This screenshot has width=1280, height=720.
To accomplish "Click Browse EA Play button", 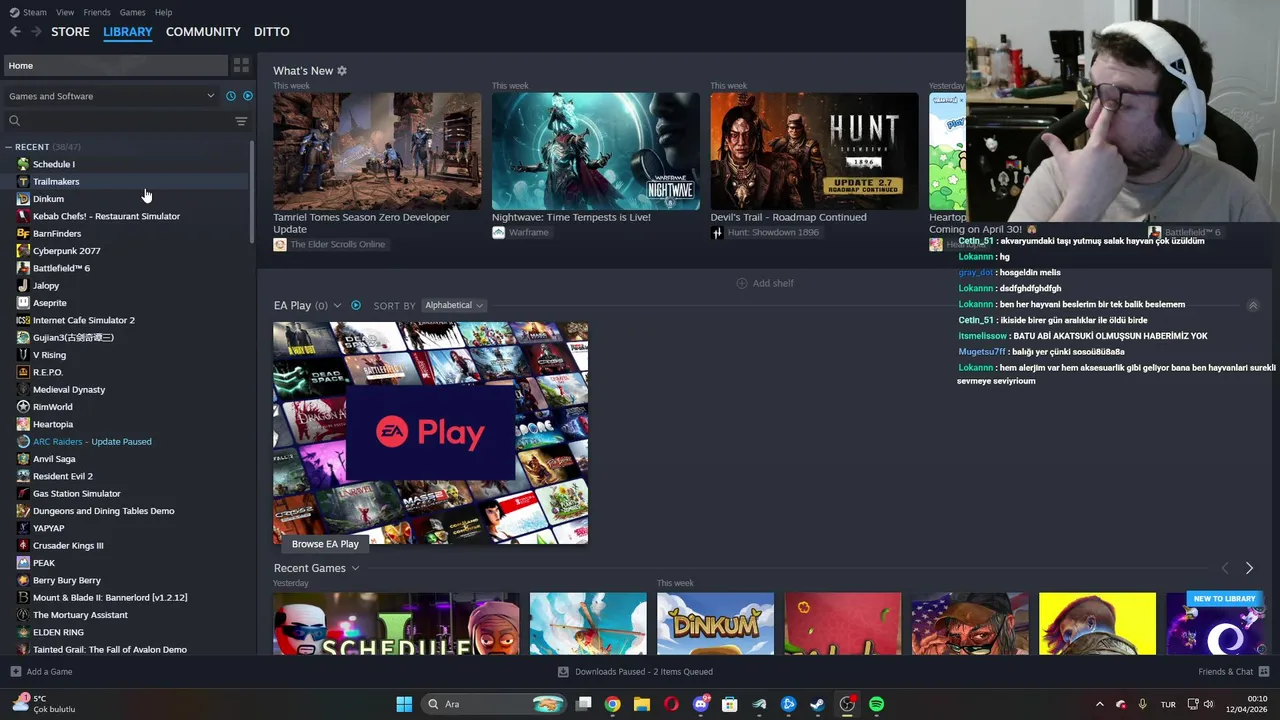I will point(325,544).
